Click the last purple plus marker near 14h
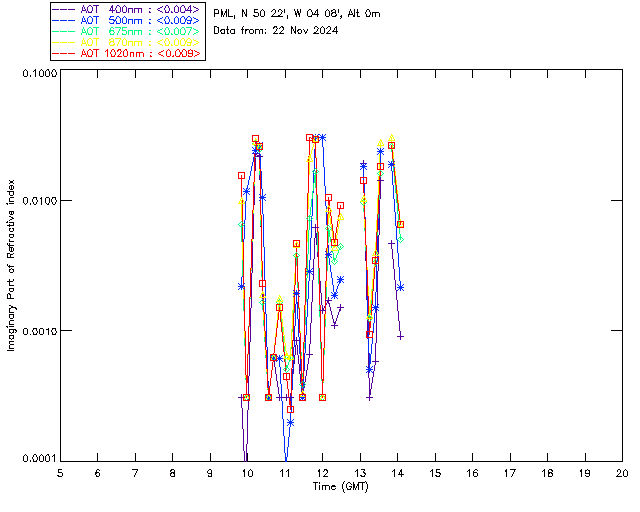The height and width of the screenshot is (512, 640). pyautogui.click(x=400, y=337)
